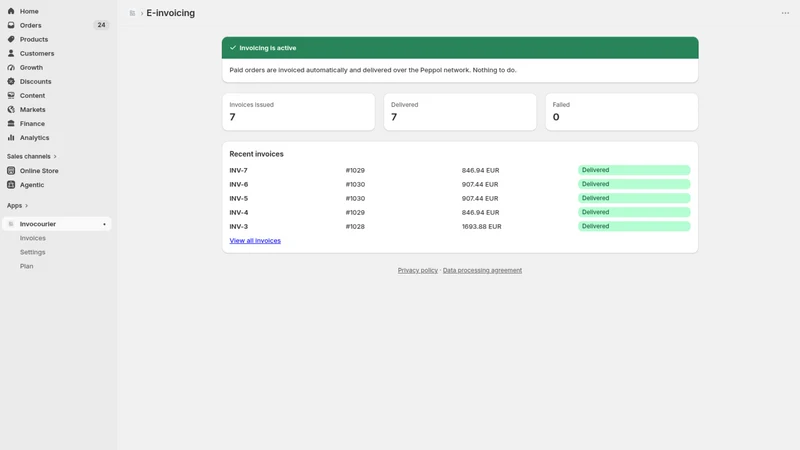Viewport: 800px width, 450px height.
Task: Click invoice INV-3
Action: point(238,227)
